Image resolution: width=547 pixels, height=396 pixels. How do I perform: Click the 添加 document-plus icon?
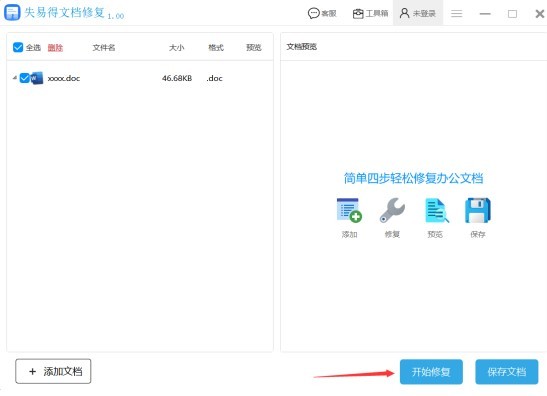pos(349,210)
